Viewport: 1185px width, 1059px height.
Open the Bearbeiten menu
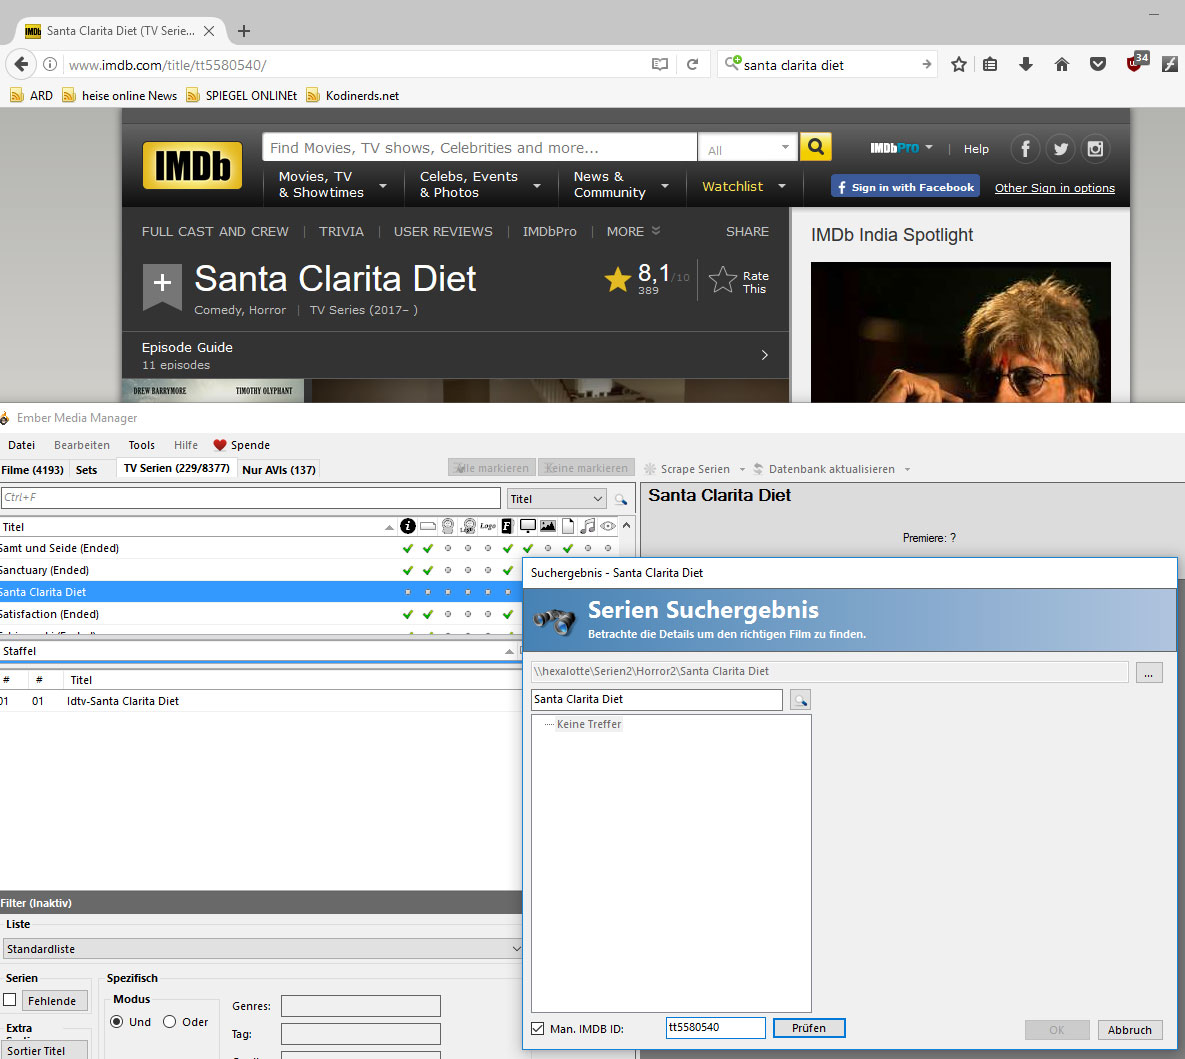(x=82, y=445)
